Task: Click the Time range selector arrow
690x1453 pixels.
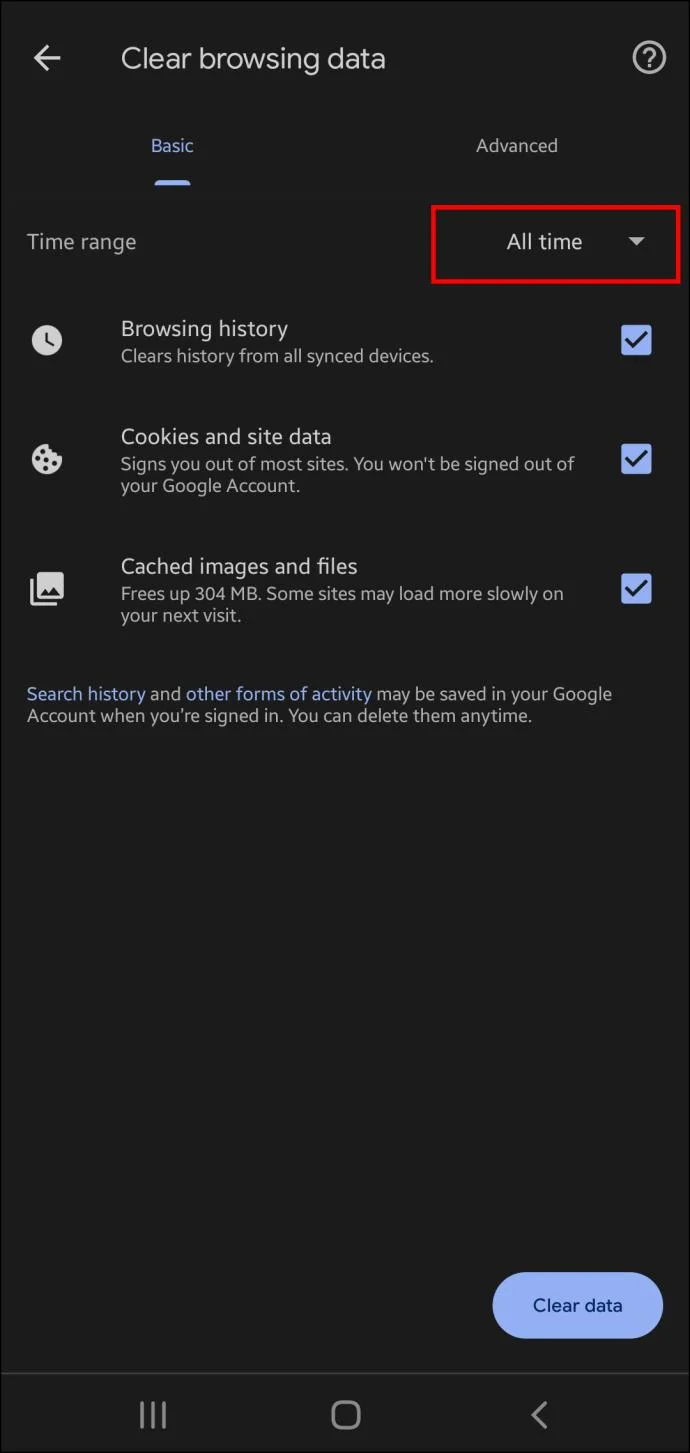Action: coord(637,243)
